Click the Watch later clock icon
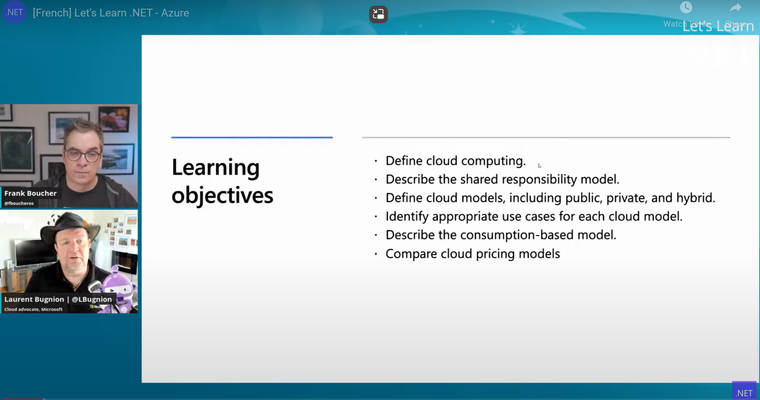 click(x=686, y=8)
